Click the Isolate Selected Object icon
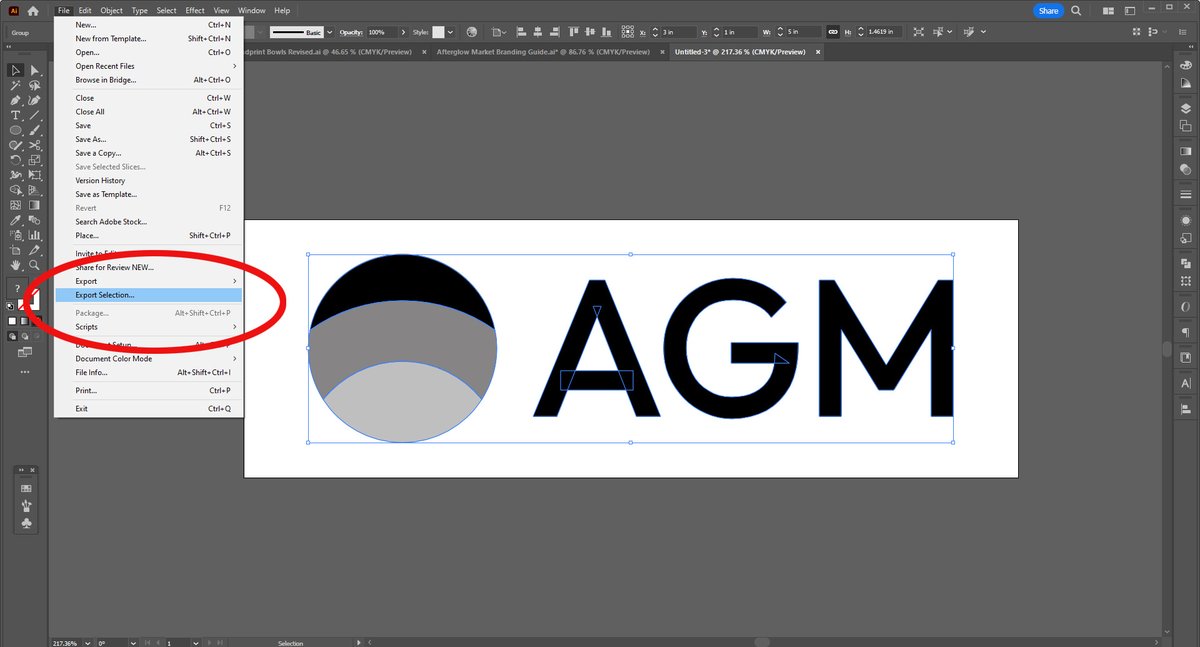 coord(918,32)
